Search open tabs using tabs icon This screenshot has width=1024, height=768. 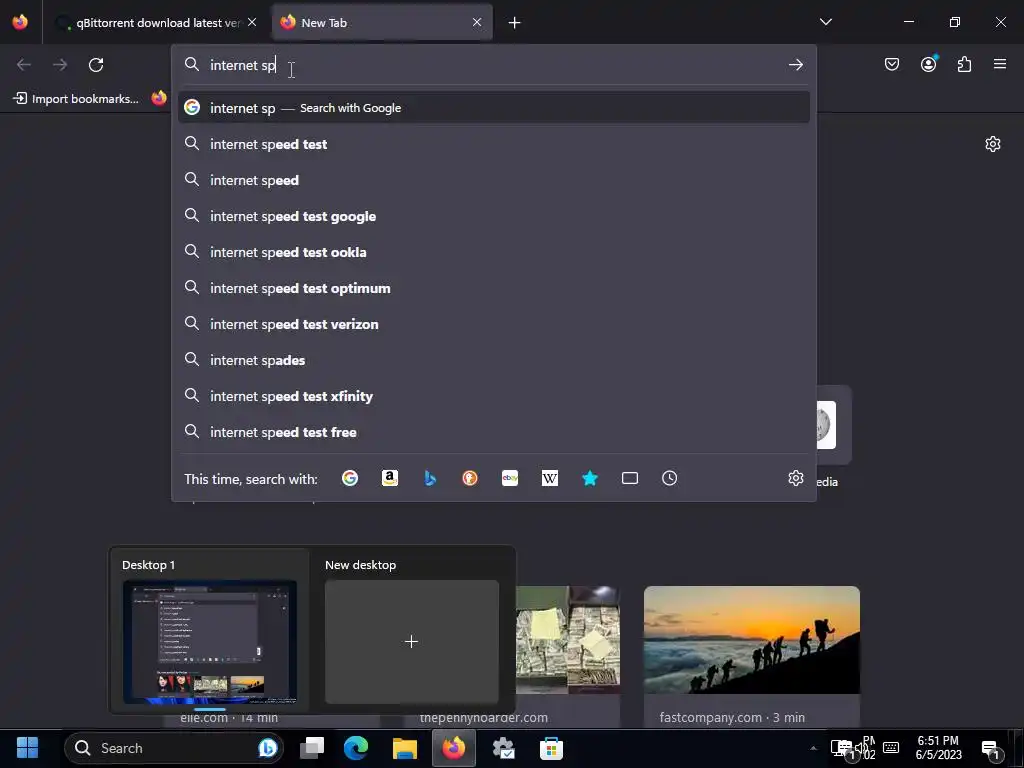click(x=630, y=479)
